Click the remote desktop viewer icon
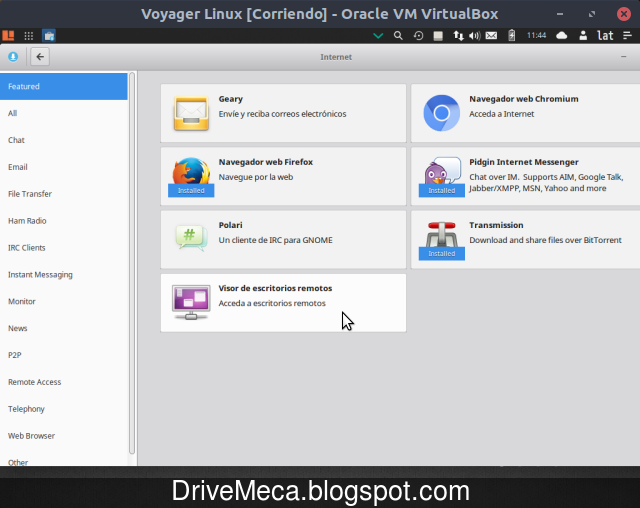Screen dimensions: 640x508 191,302
